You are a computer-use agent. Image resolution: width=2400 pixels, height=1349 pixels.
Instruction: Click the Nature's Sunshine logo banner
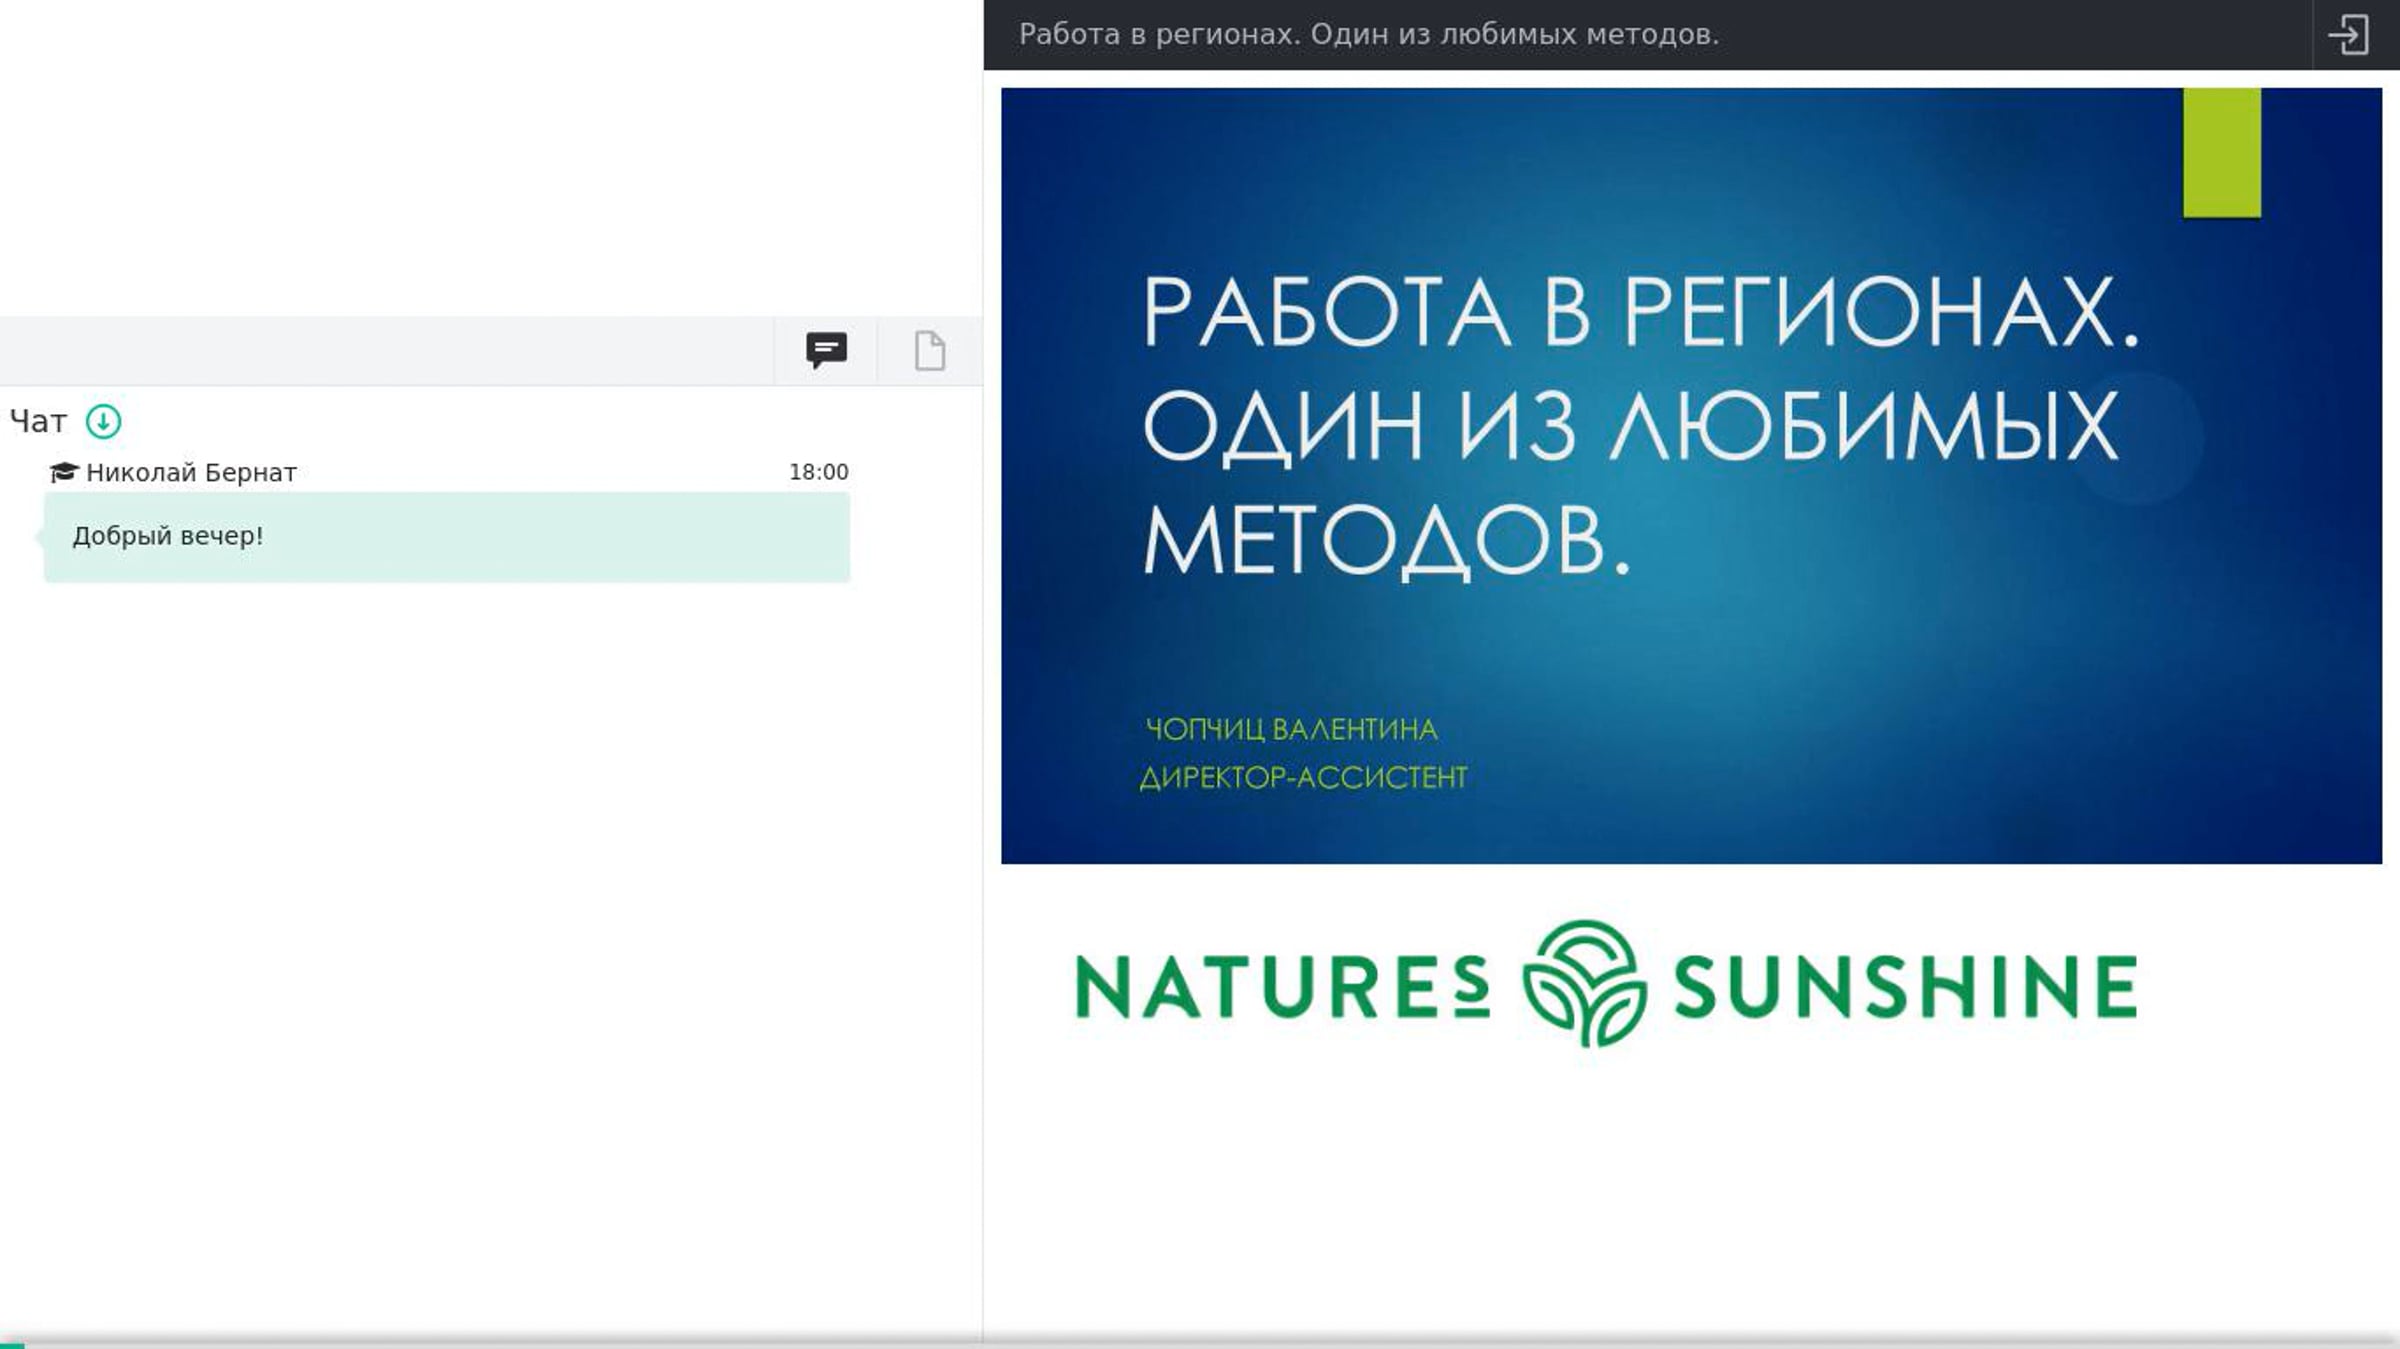coord(1606,984)
